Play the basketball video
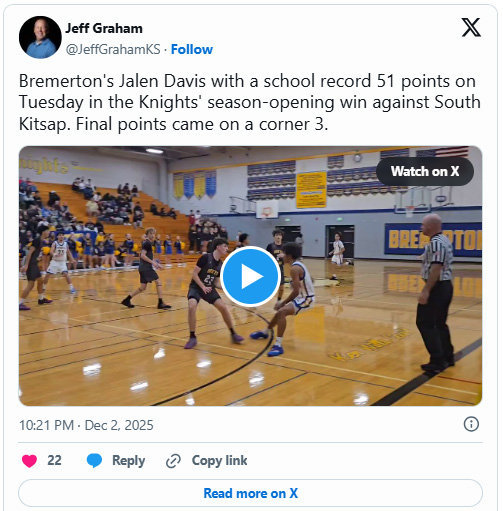Viewport: 503px width, 511px height. point(250,276)
